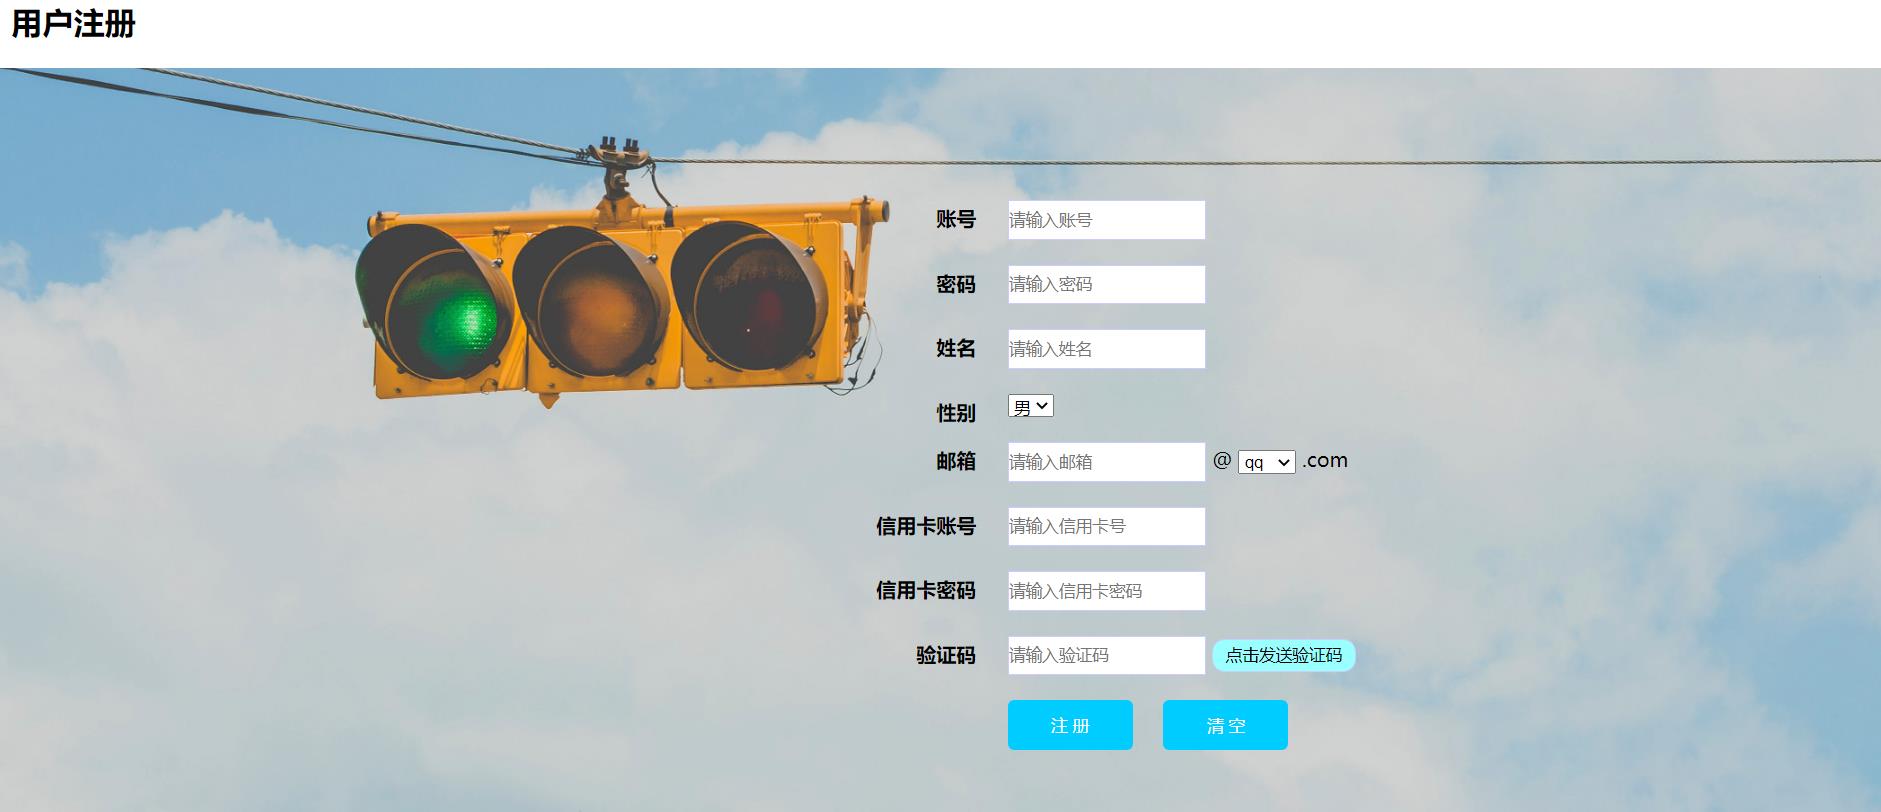Click the 邮箱 email input field
Screen dimensions: 1881x812
click(x=1106, y=462)
